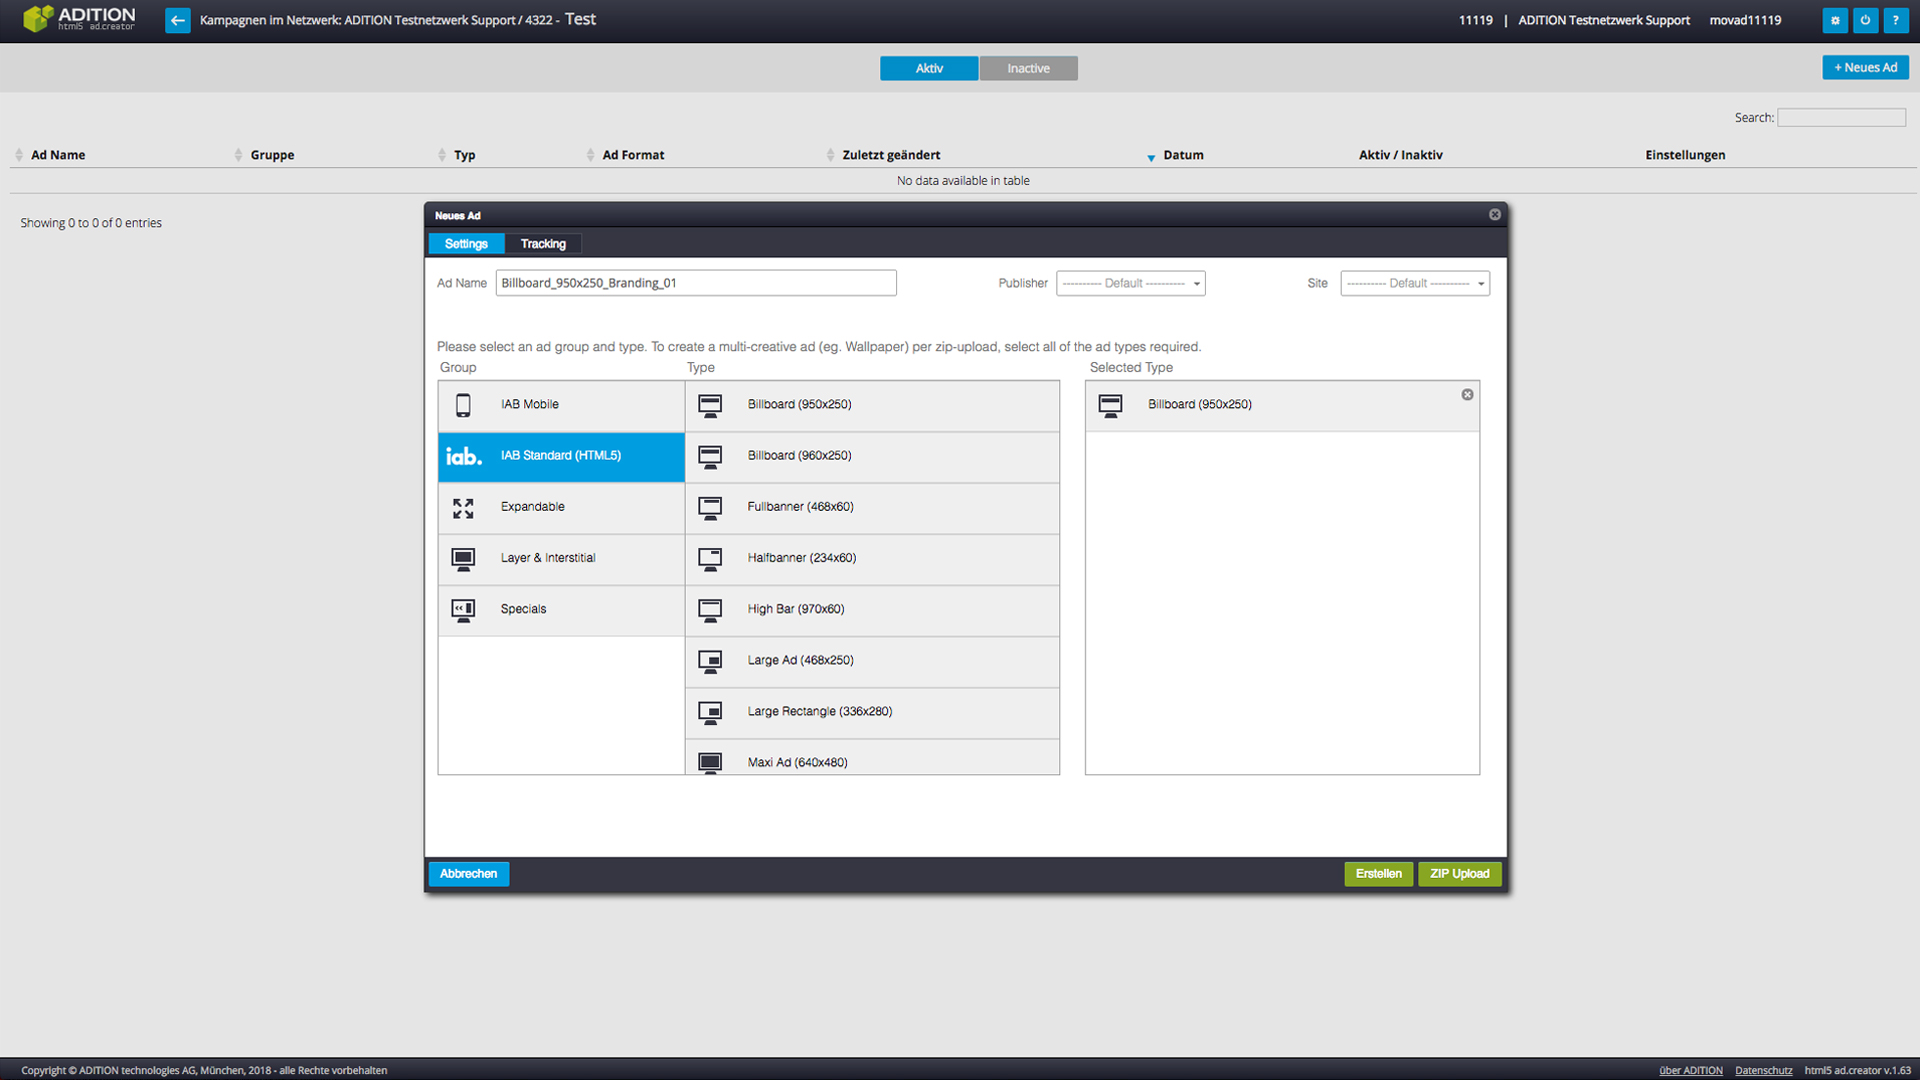Open the help question mark icon
This screenshot has height=1080, width=1920.
[x=1895, y=20]
